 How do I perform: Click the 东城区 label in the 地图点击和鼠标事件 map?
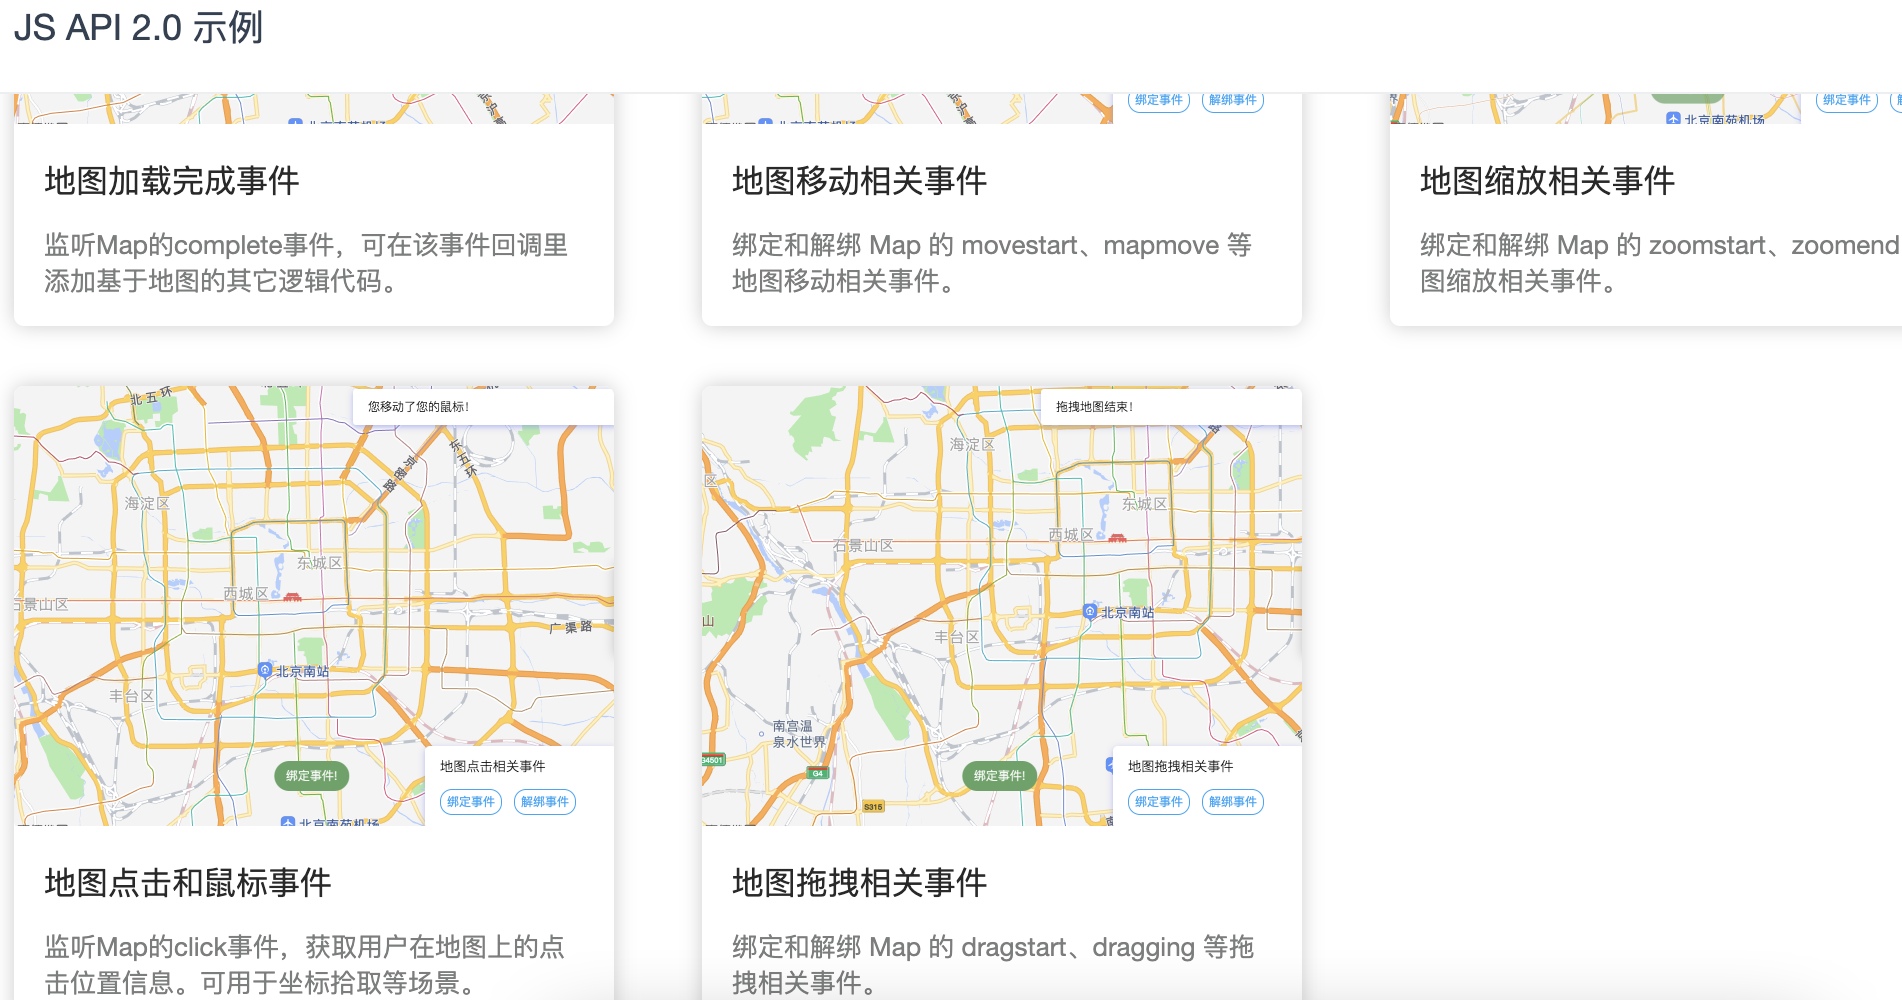(x=319, y=563)
